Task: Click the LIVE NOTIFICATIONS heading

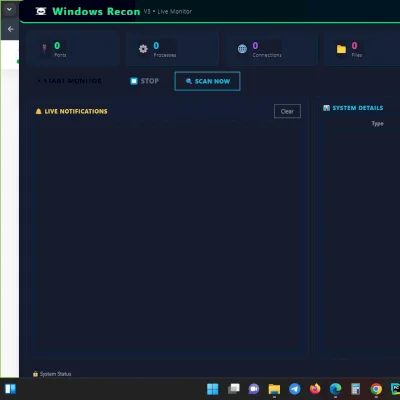Action: pos(76,111)
